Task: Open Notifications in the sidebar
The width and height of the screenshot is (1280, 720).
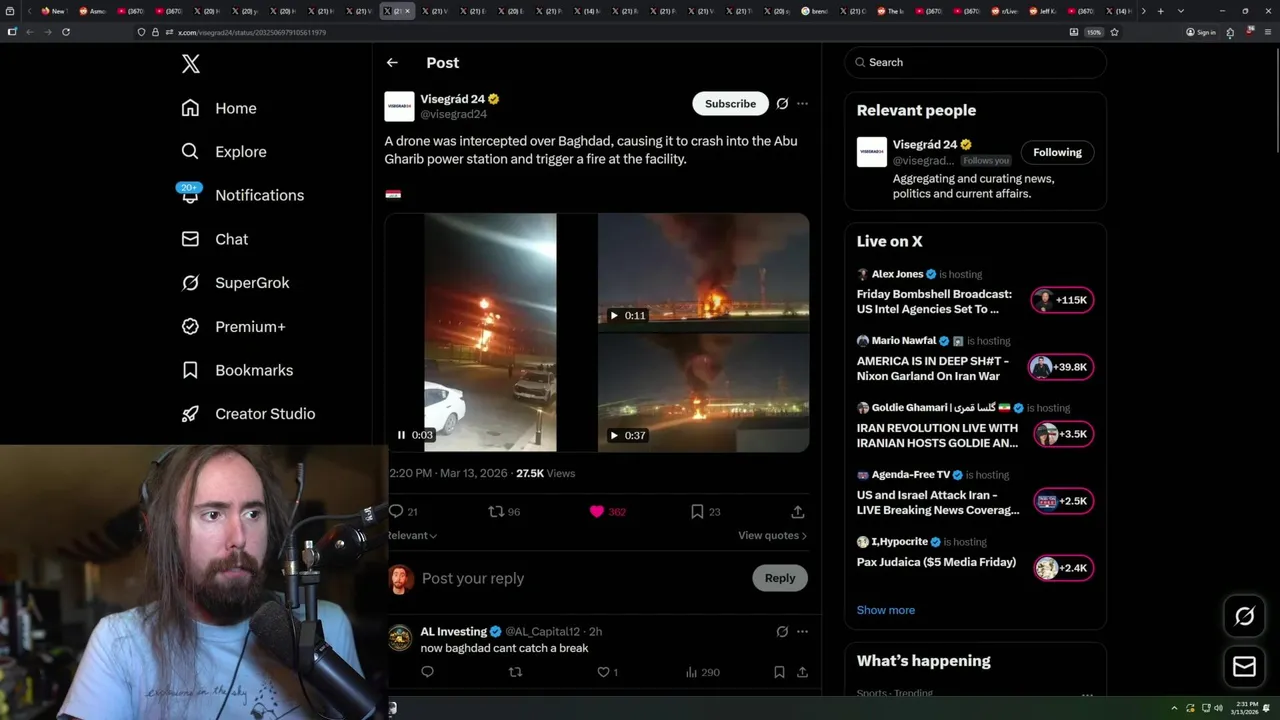Action: pyautogui.click(x=243, y=195)
